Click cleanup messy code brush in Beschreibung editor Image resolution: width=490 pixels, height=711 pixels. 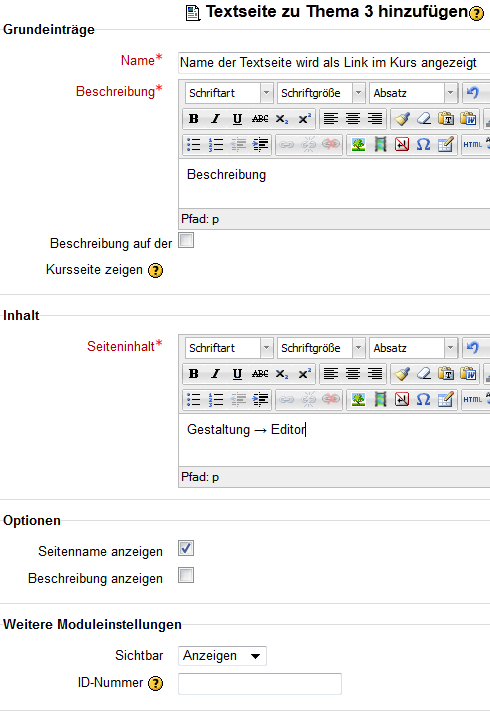(402, 119)
